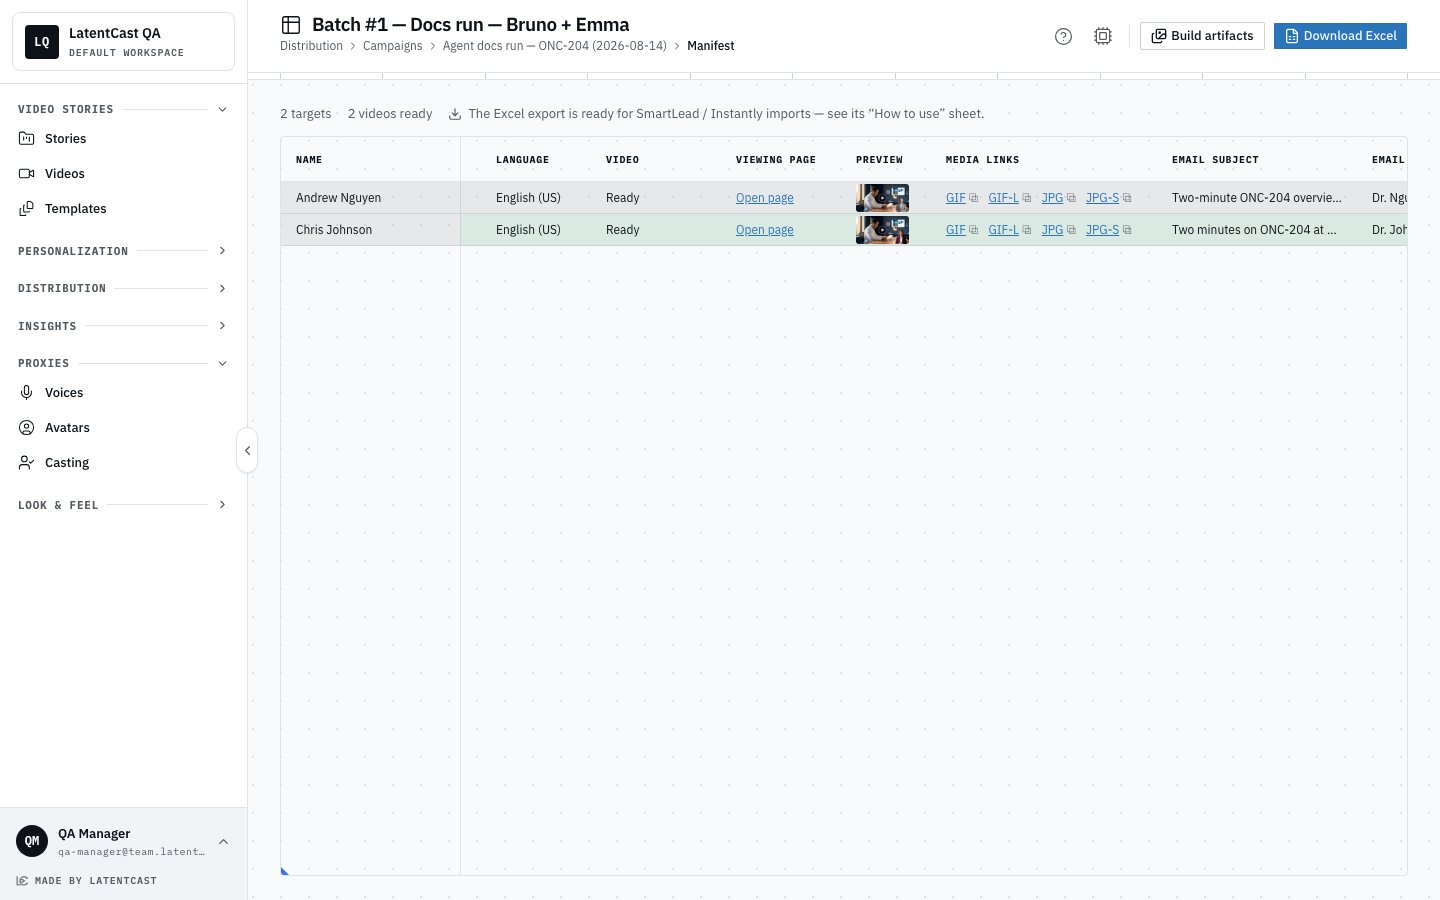1440x900 pixels.
Task: Click the Made by LatentCast footer link
Action: (x=87, y=881)
